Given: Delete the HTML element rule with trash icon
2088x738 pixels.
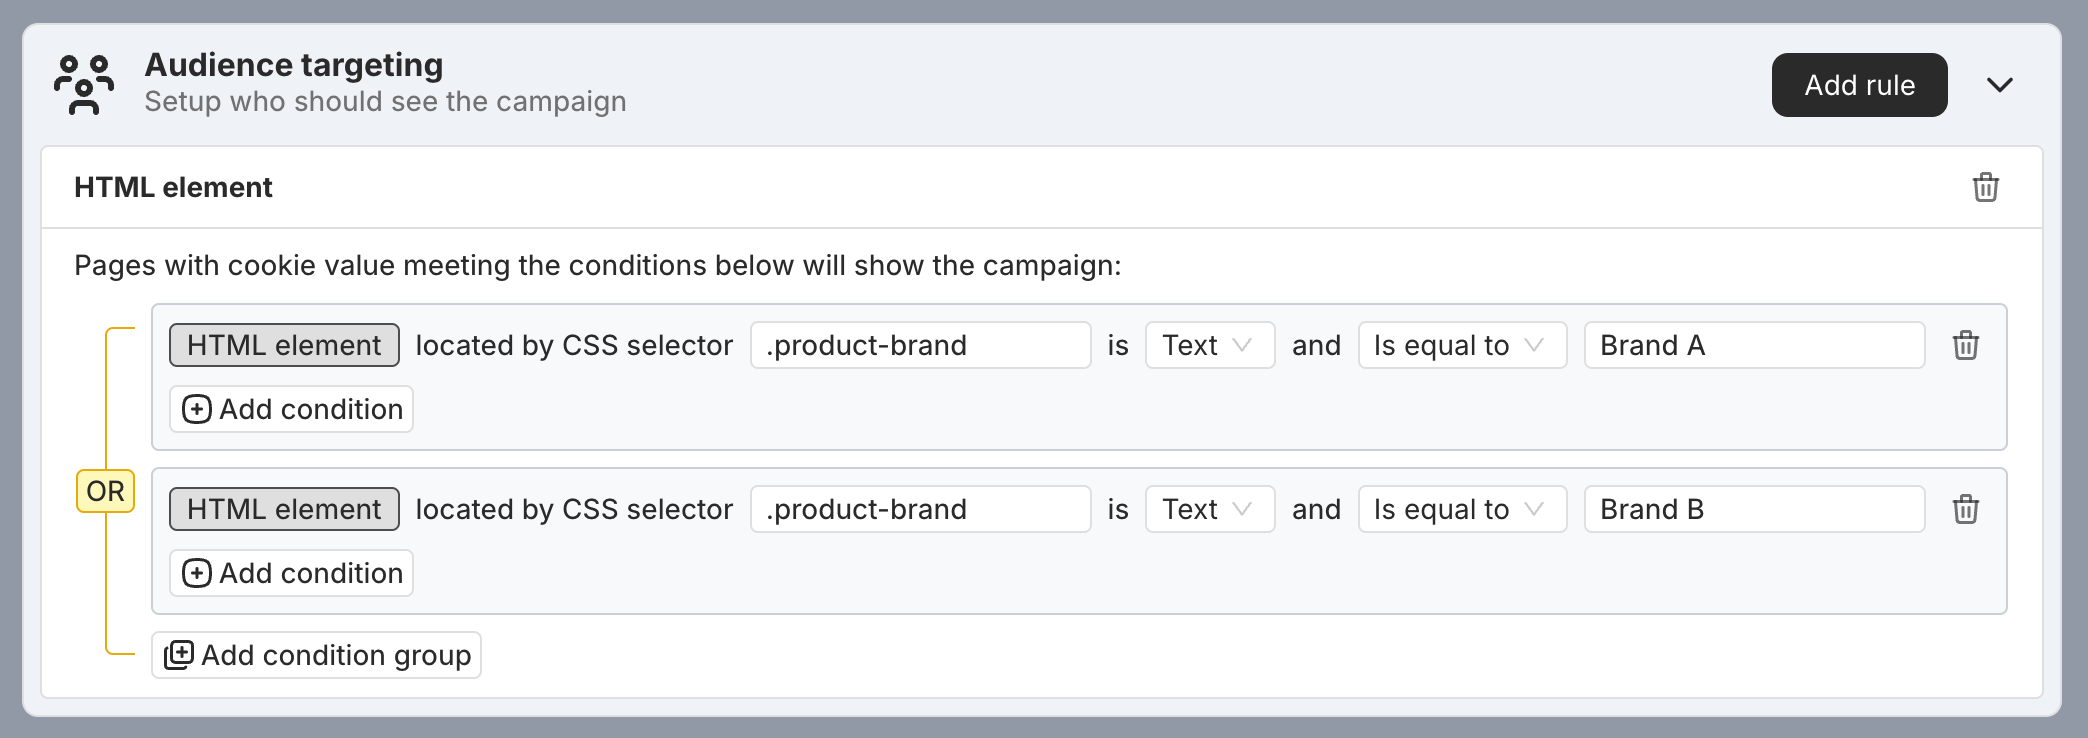Looking at the screenshot, I should pyautogui.click(x=1985, y=187).
